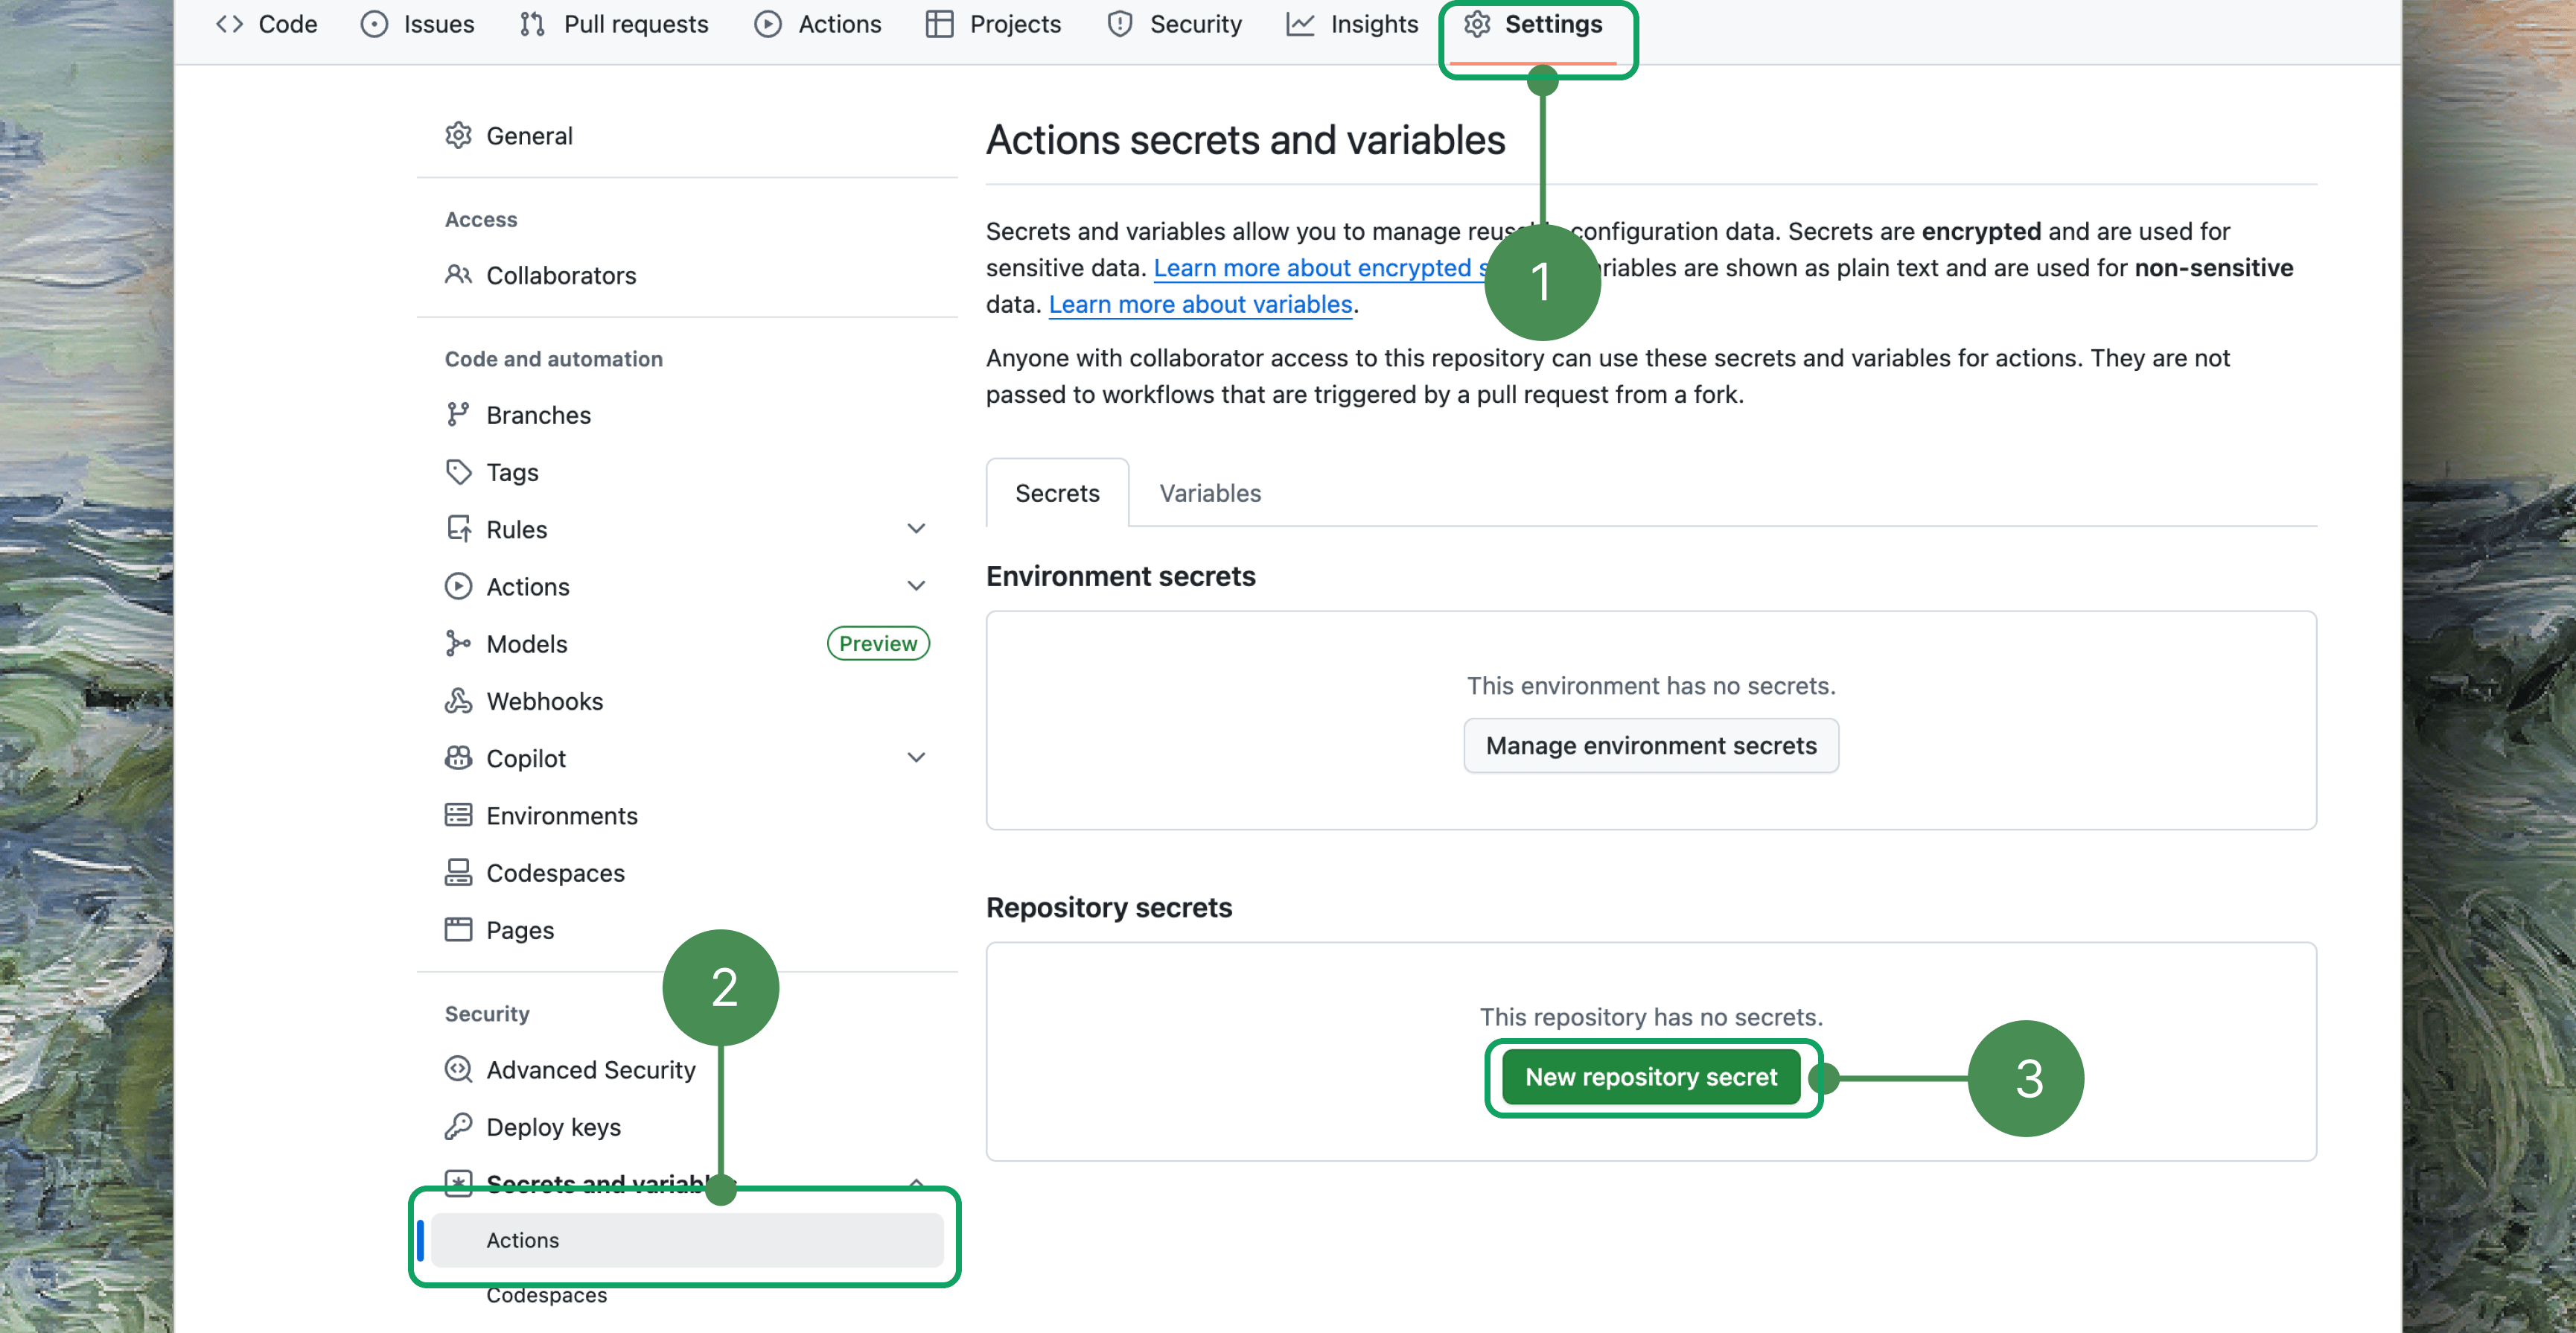2576x1333 pixels.
Task: Expand the Copilot section chevron
Action: click(916, 758)
